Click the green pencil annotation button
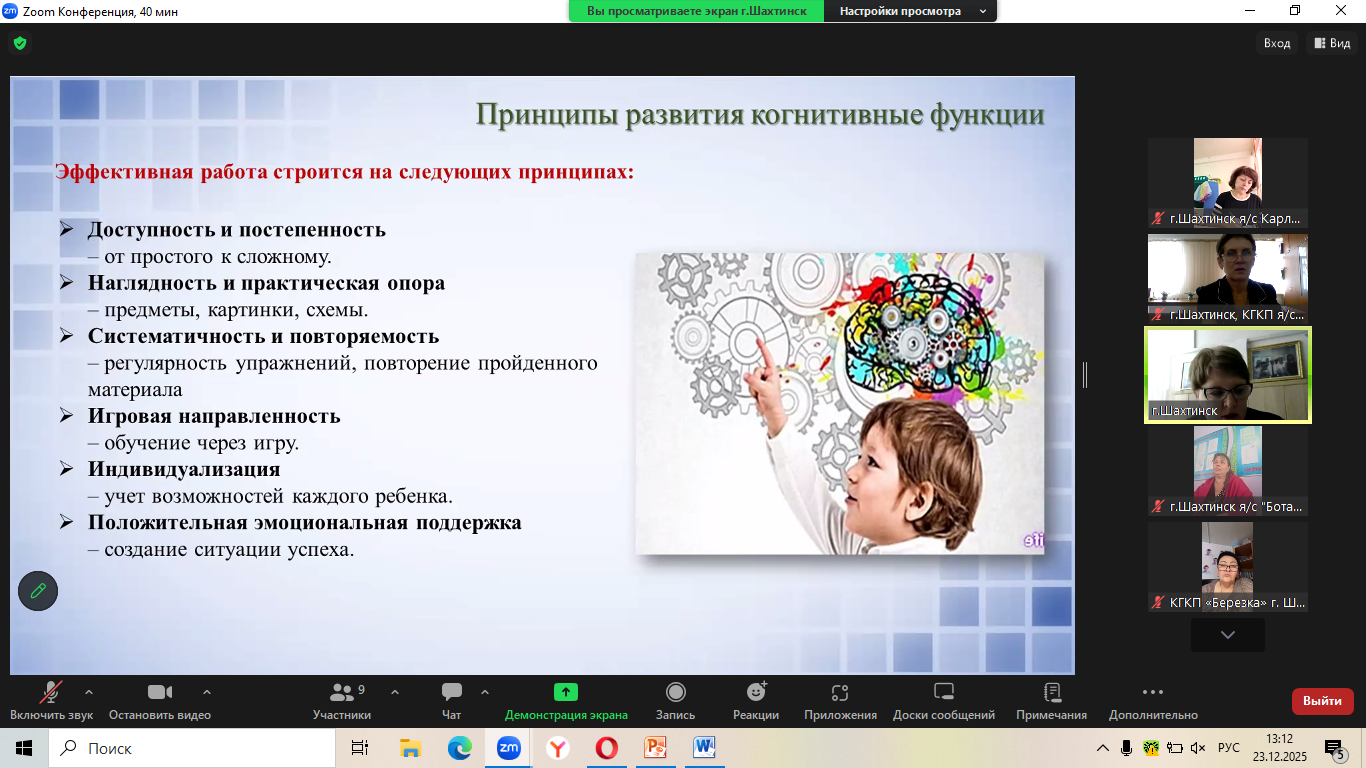Screen dimensions: 1366x768 click(x=38, y=591)
